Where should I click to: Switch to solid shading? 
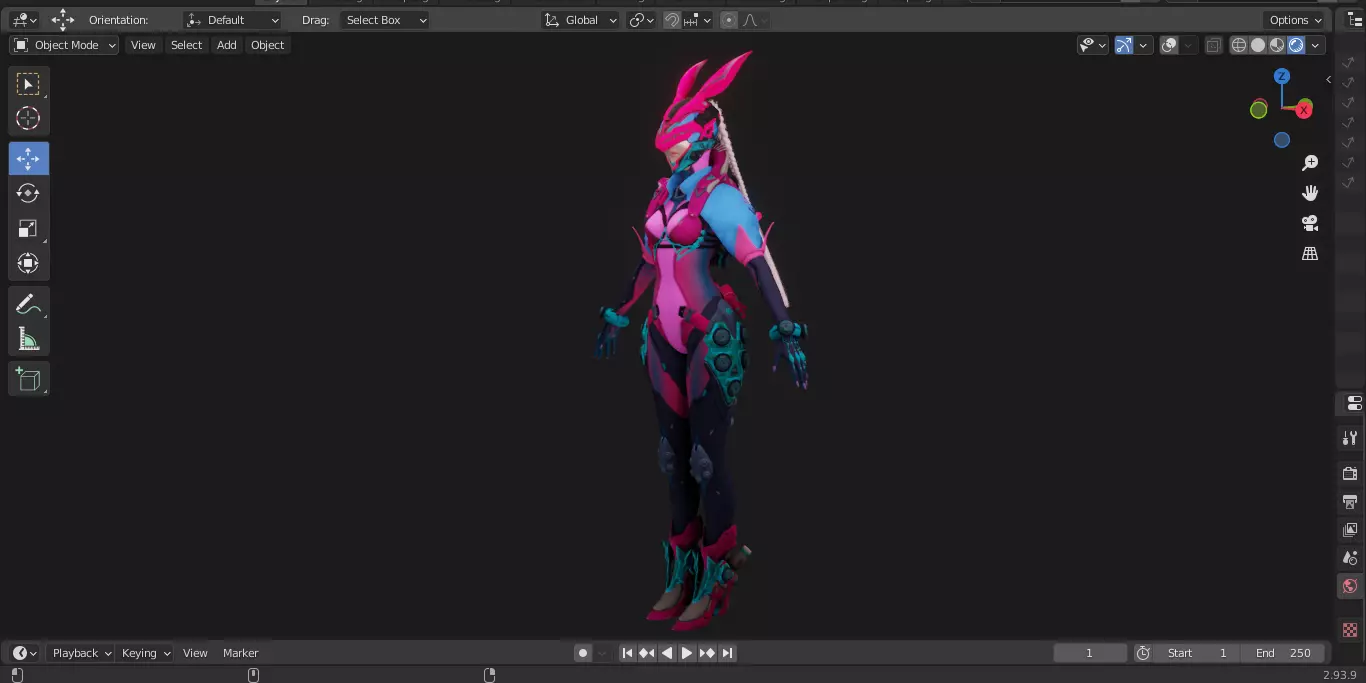pos(1258,45)
